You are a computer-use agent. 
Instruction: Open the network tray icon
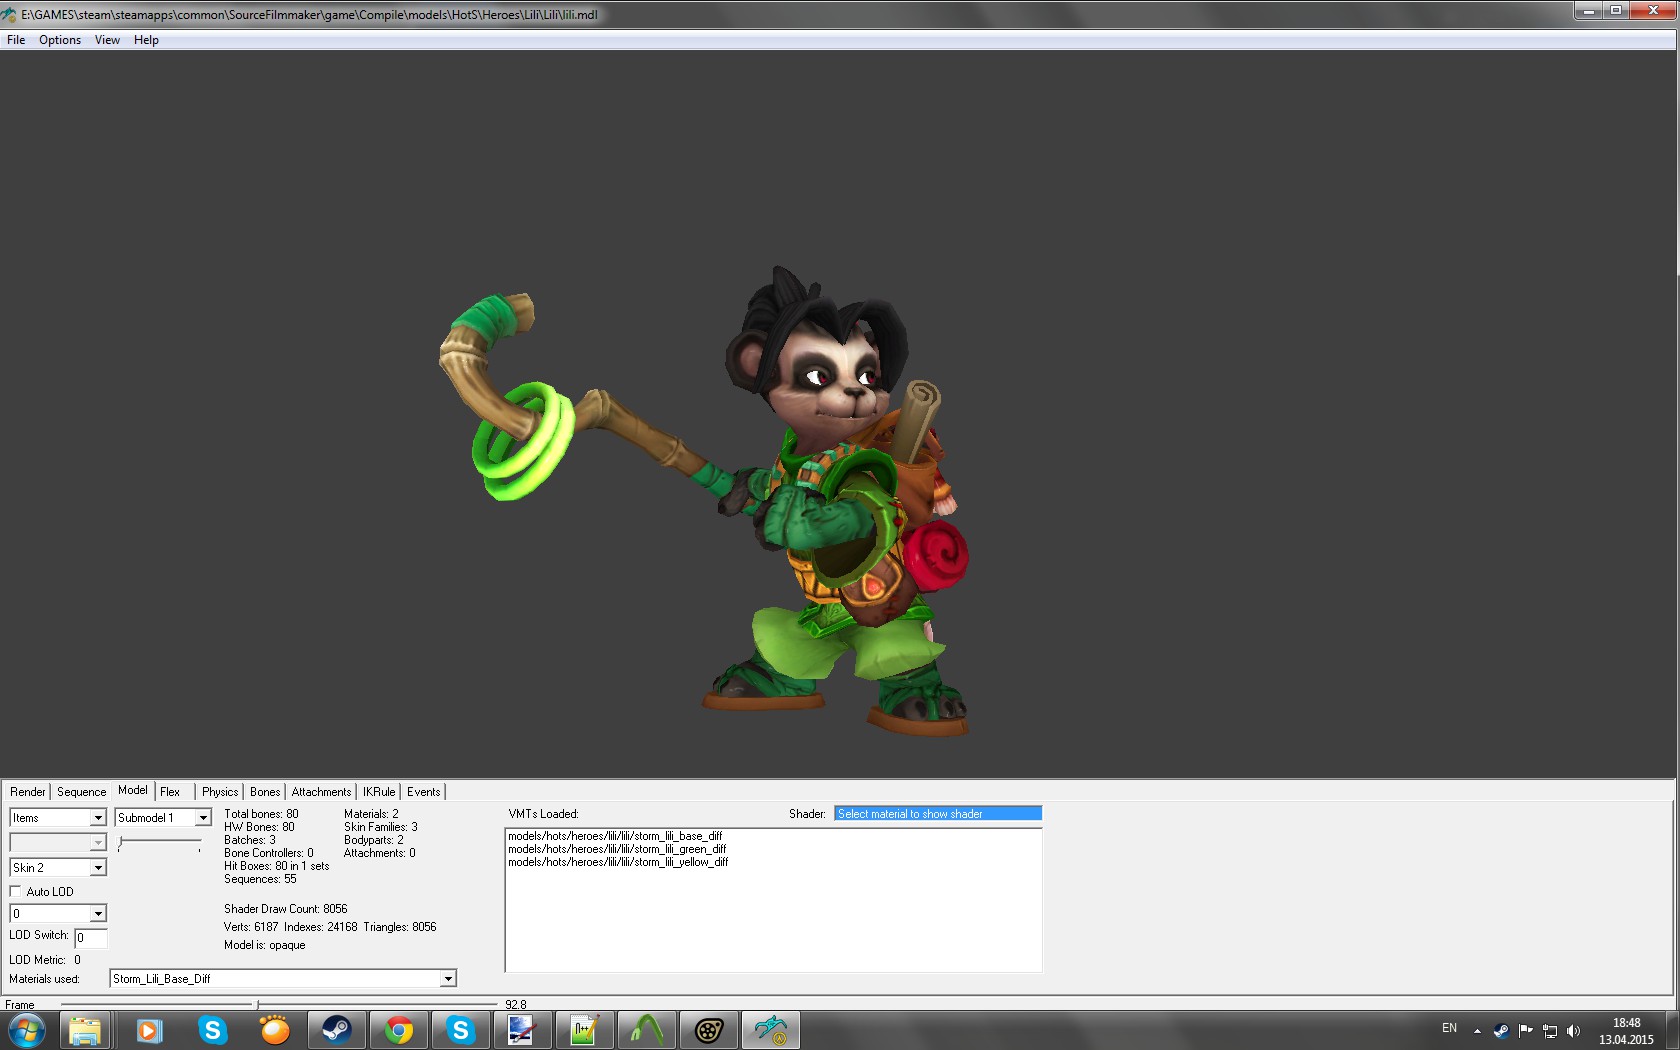(1550, 1030)
